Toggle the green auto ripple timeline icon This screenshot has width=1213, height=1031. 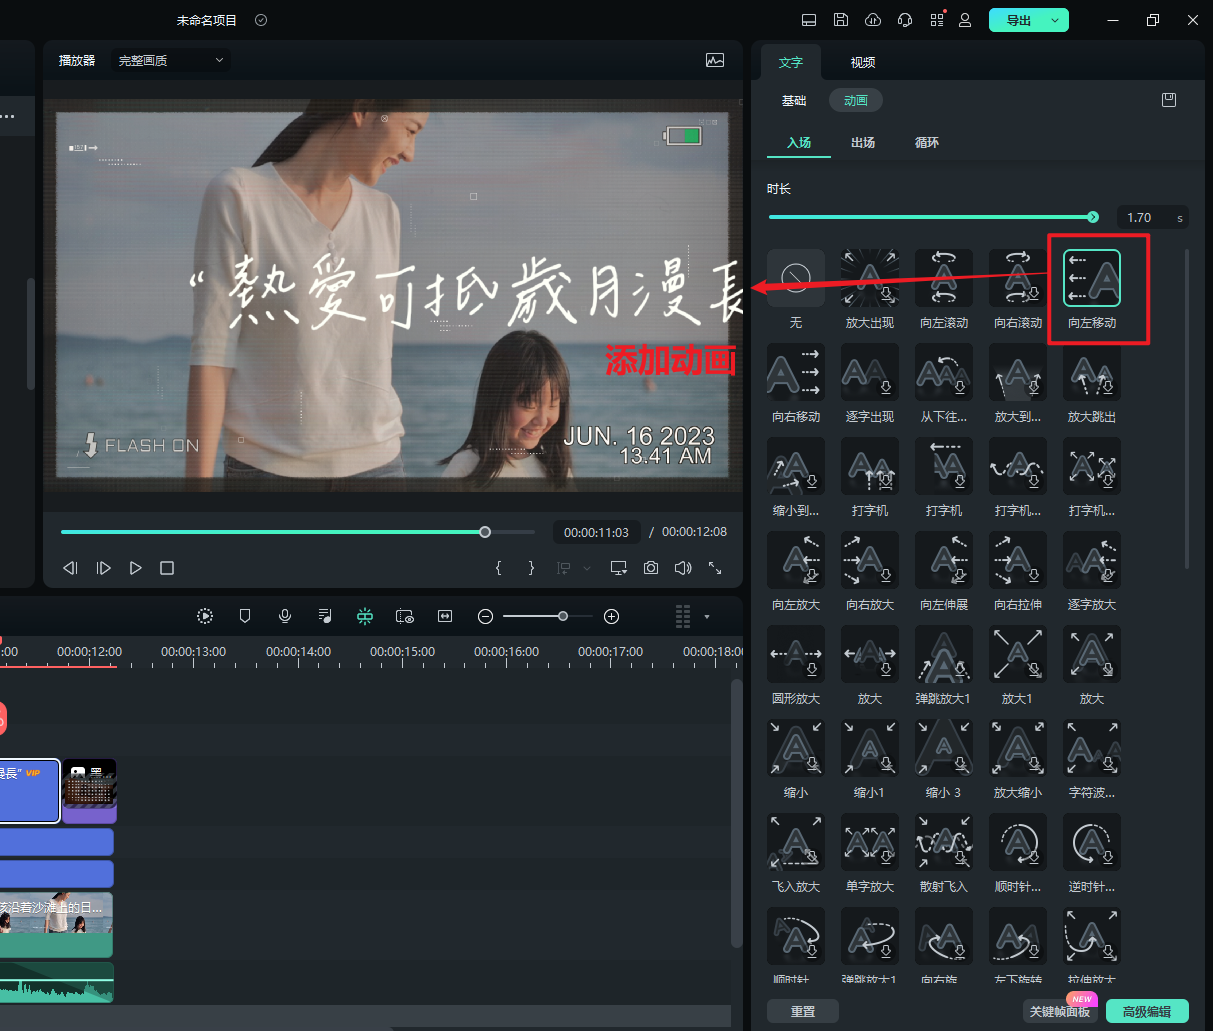pos(365,616)
